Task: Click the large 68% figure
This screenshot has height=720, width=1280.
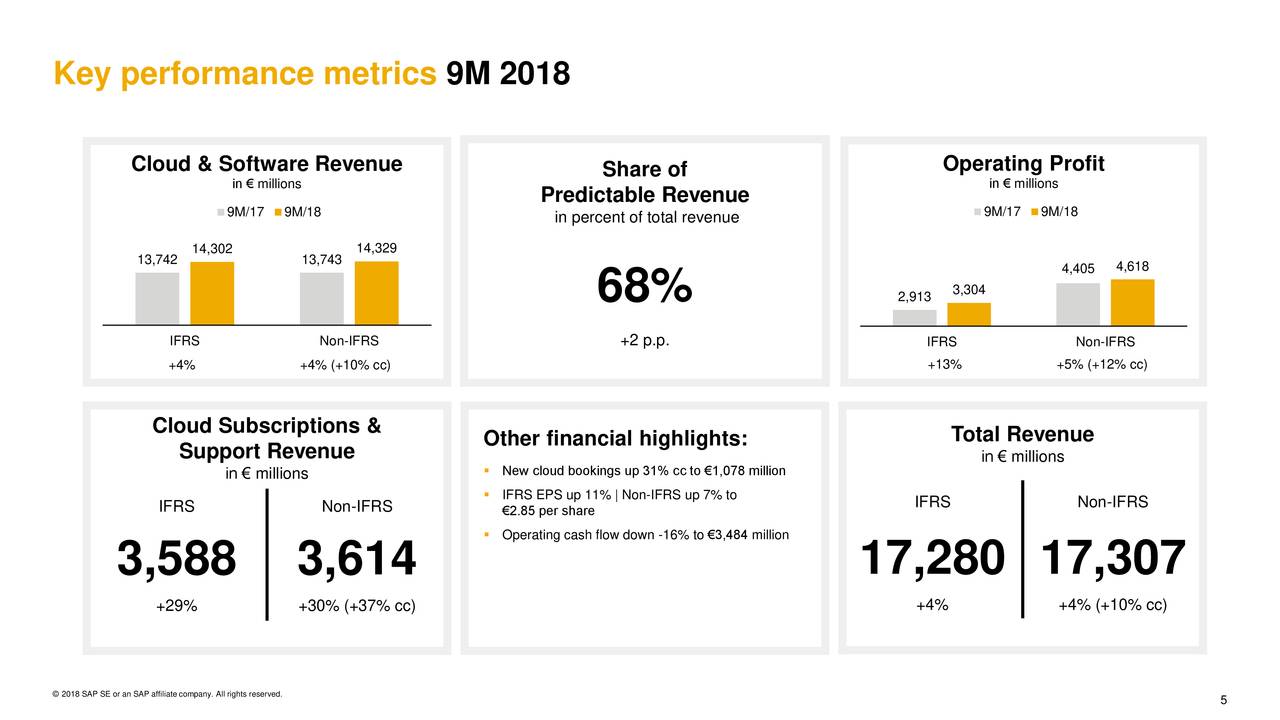Action: [644, 288]
